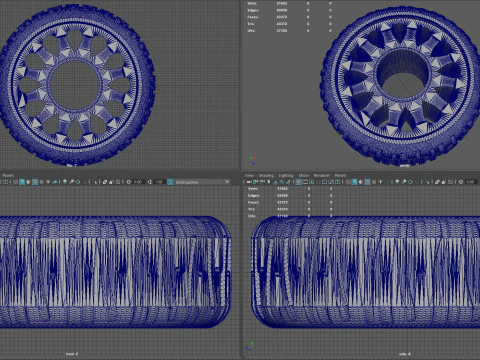Screen dimensions: 480x360
Task: Click Use All Lights in front panel
Action: (x=48, y=182)
